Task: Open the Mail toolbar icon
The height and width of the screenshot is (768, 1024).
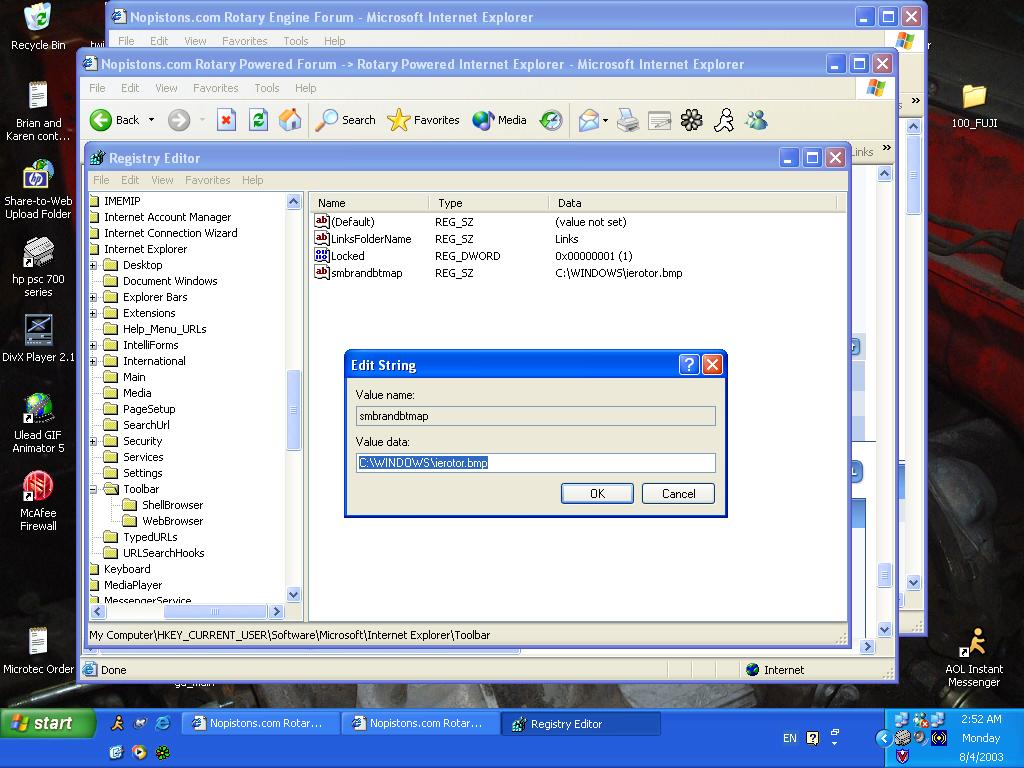Action: [x=589, y=120]
